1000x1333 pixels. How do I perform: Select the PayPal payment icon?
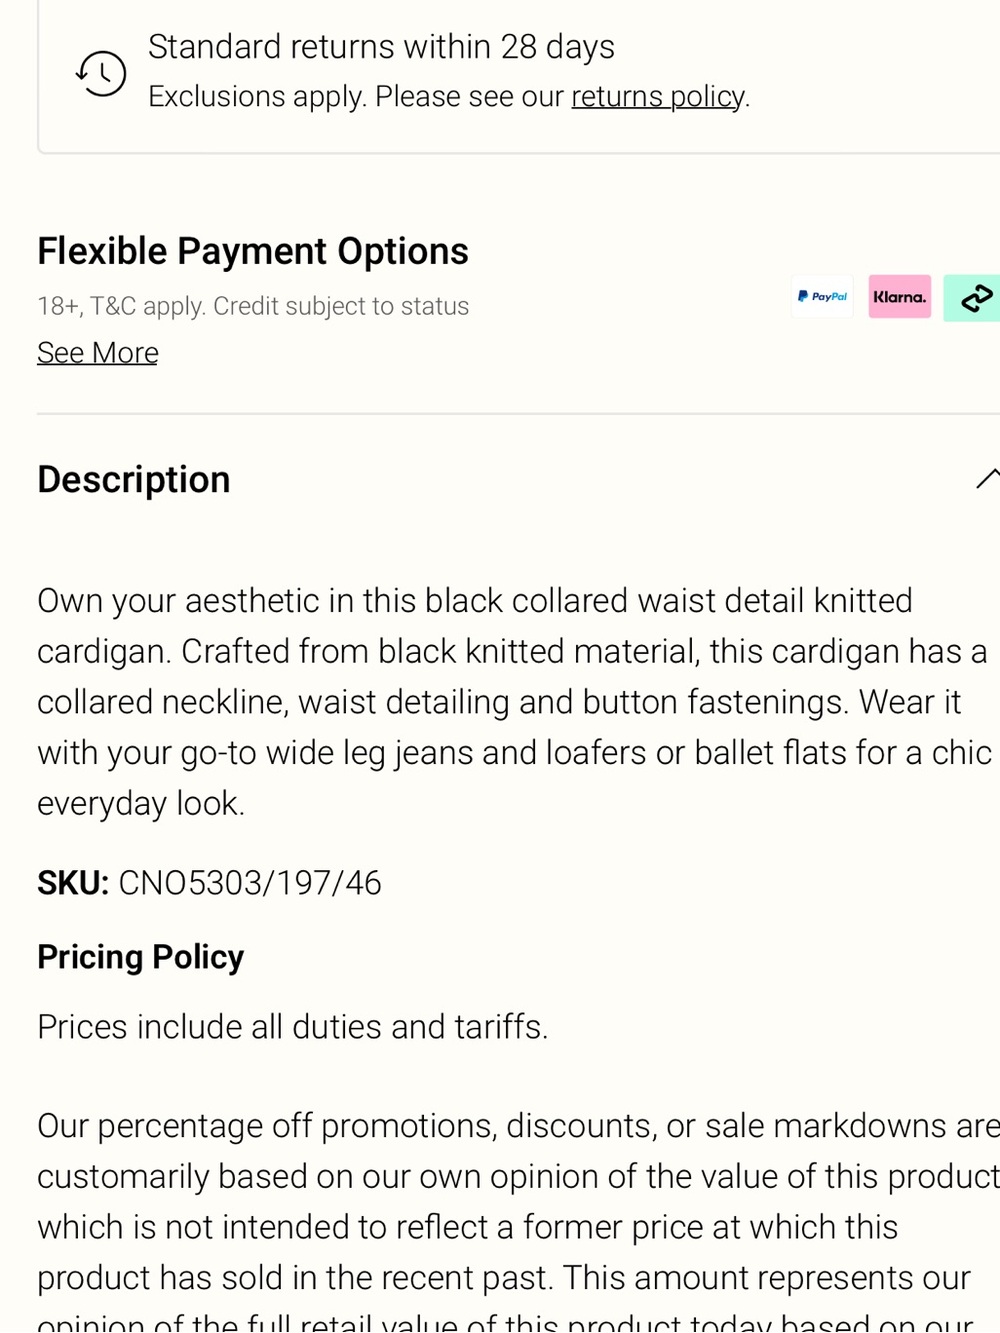(822, 297)
